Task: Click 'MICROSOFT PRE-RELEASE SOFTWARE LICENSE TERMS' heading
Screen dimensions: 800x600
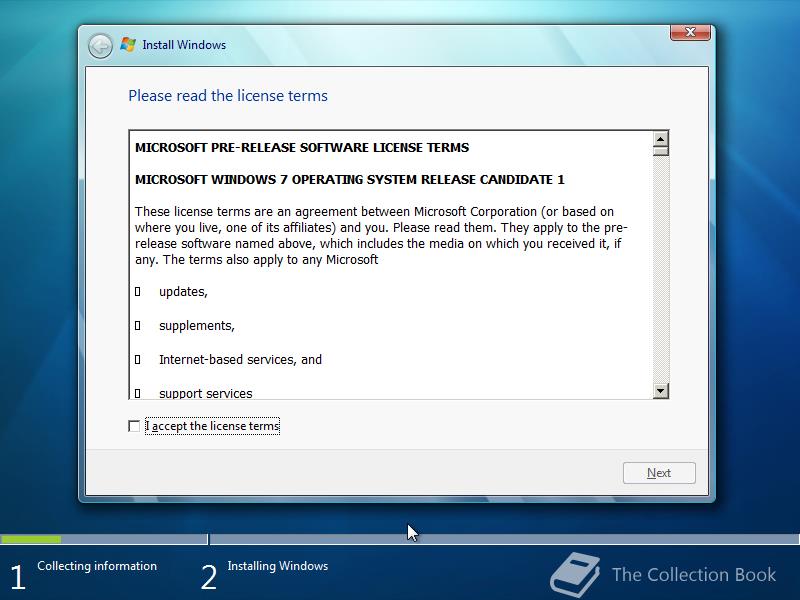Action: pyautogui.click(x=302, y=147)
